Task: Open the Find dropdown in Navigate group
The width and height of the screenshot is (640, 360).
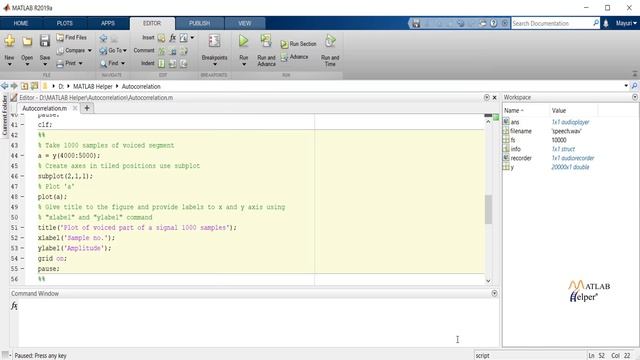Action: (x=113, y=63)
